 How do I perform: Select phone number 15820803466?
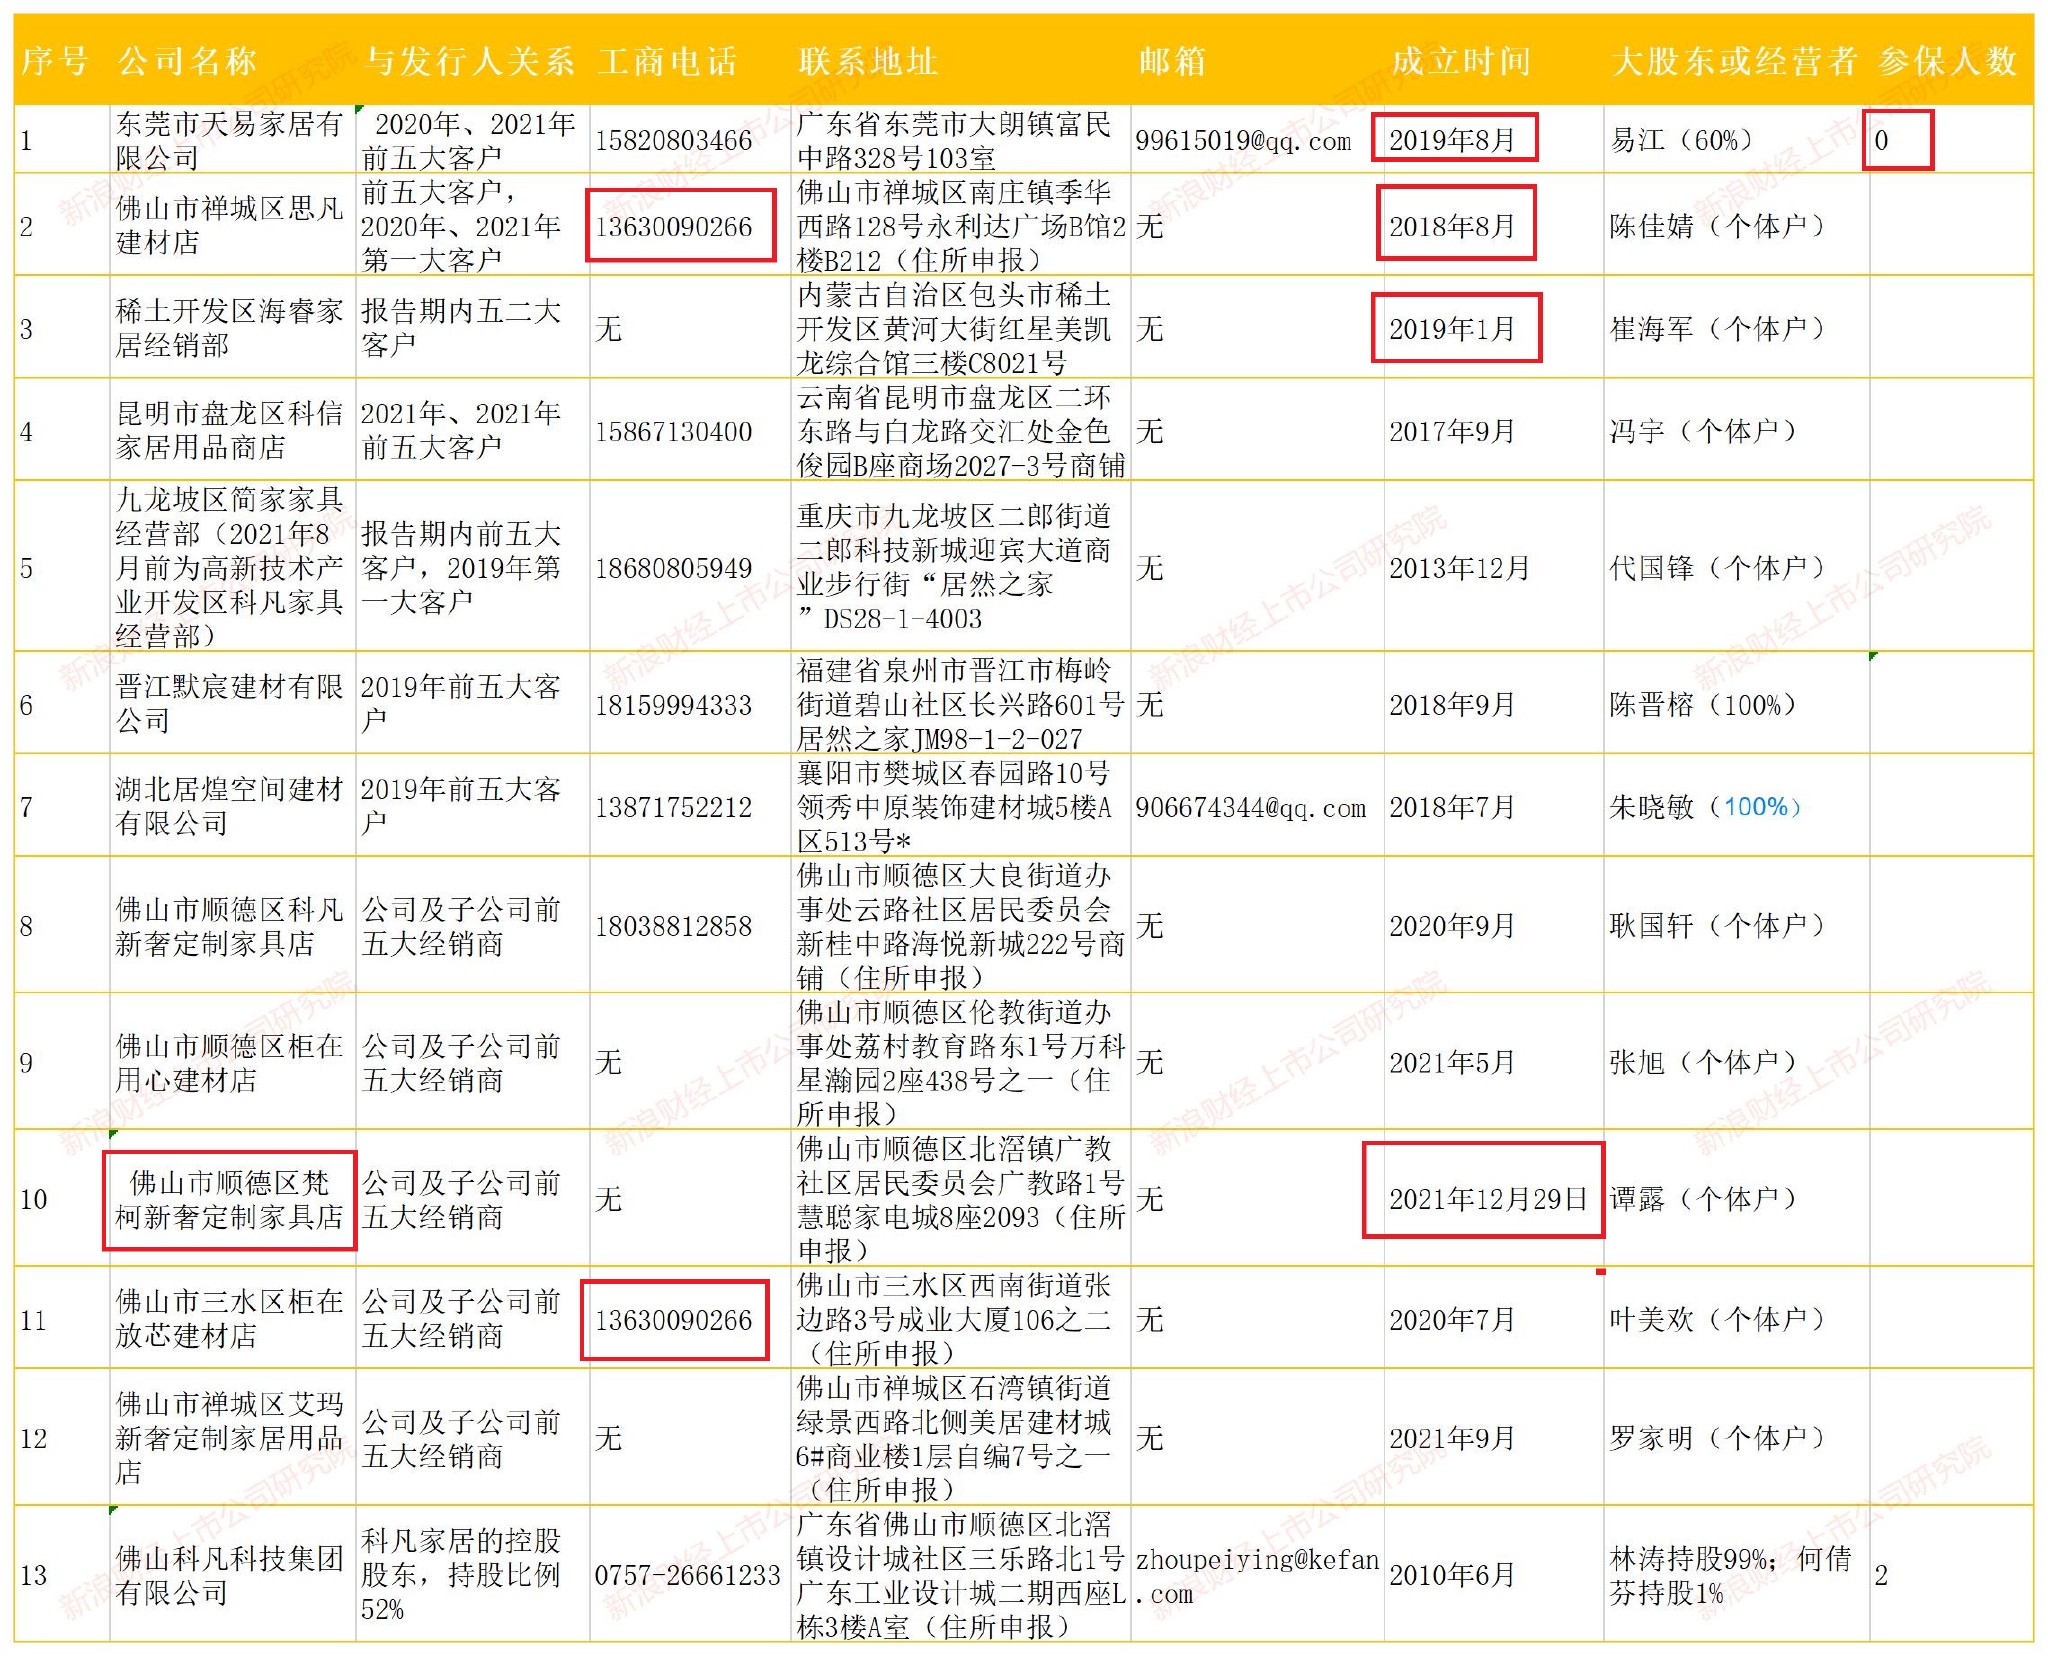point(673,140)
